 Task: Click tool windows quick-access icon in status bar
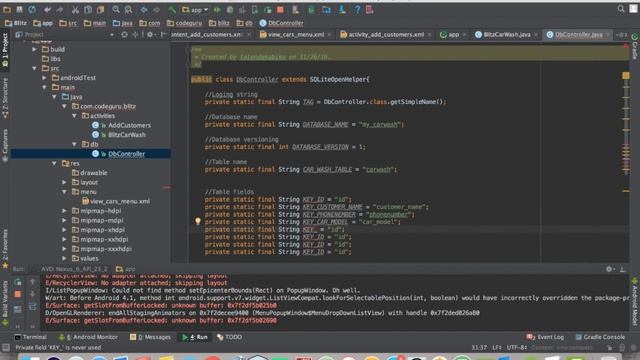[6, 347]
